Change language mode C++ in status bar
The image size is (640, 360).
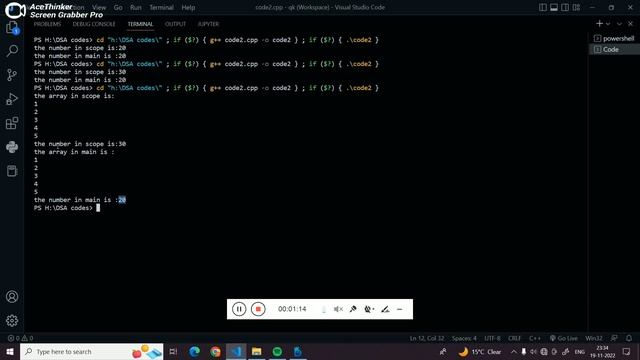pyautogui.click(x=535, y=338)
